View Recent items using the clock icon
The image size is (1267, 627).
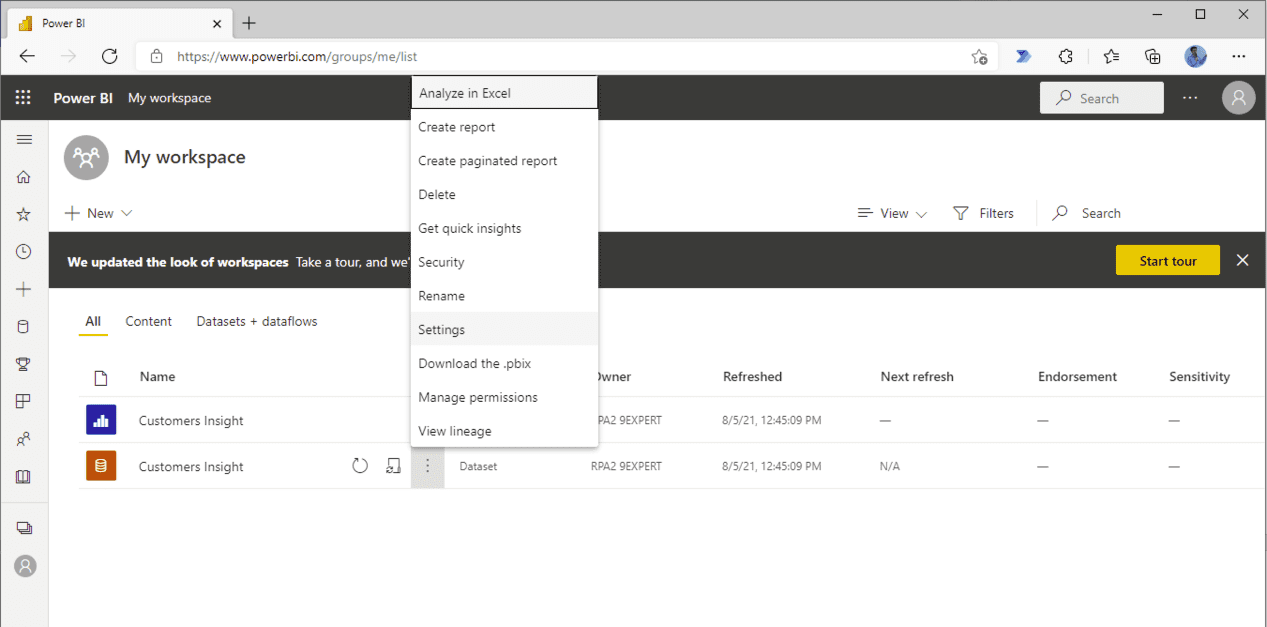[25, 251]
